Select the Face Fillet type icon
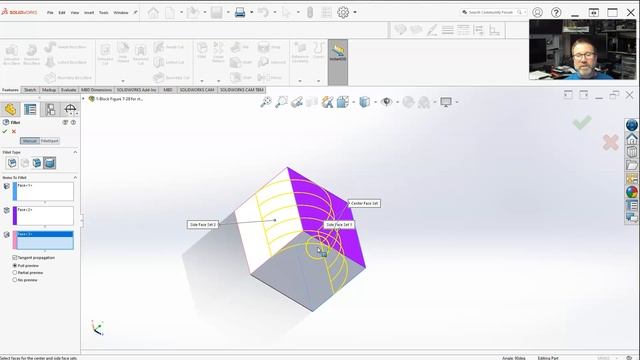Screen dimensions: 640x360 click(x=37, y=163)
